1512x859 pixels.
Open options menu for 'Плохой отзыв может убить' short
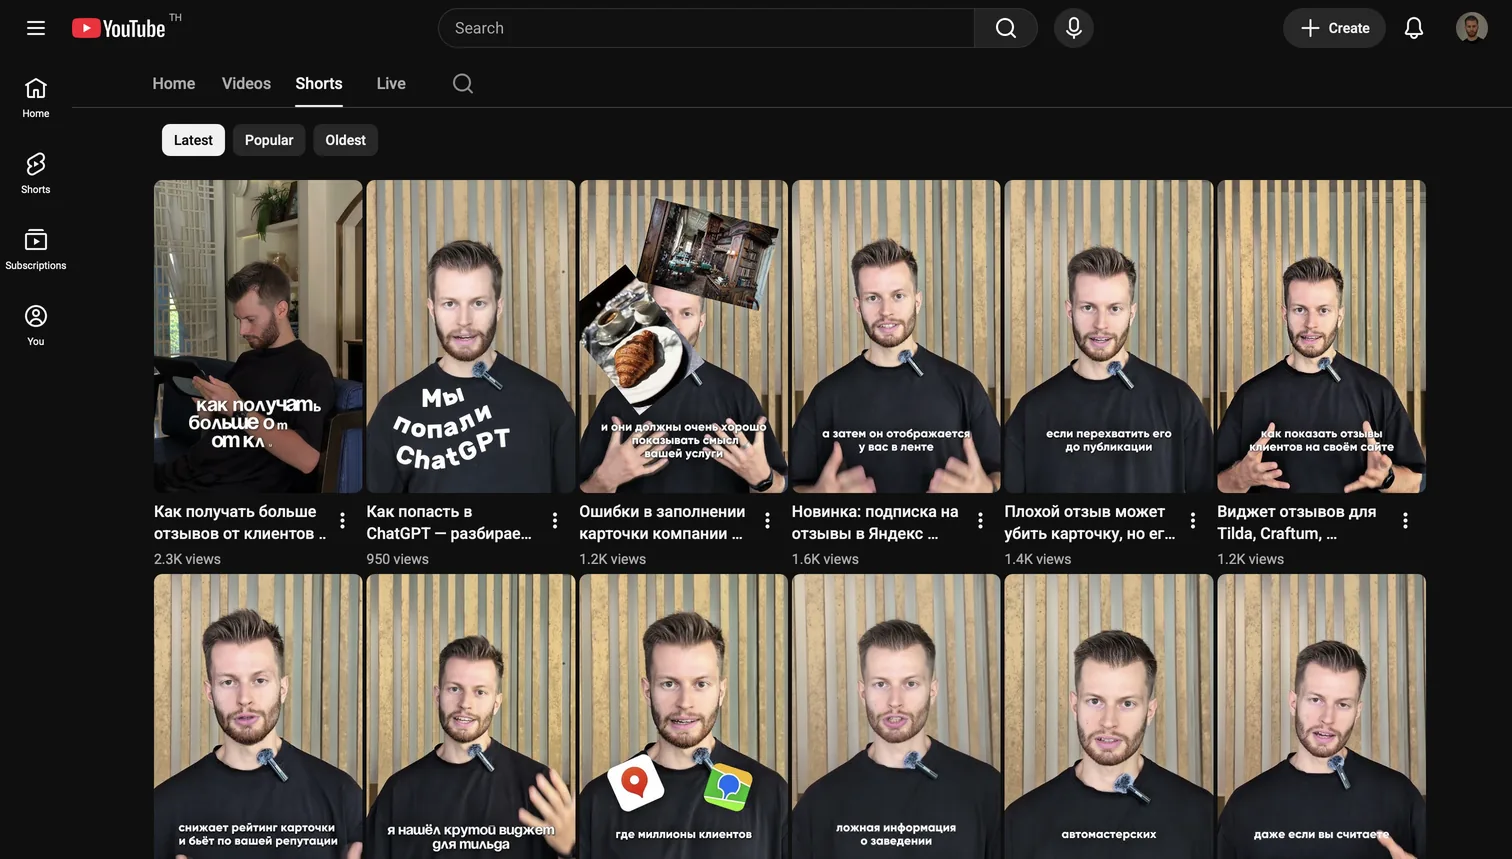click(x=1193, y=521)
